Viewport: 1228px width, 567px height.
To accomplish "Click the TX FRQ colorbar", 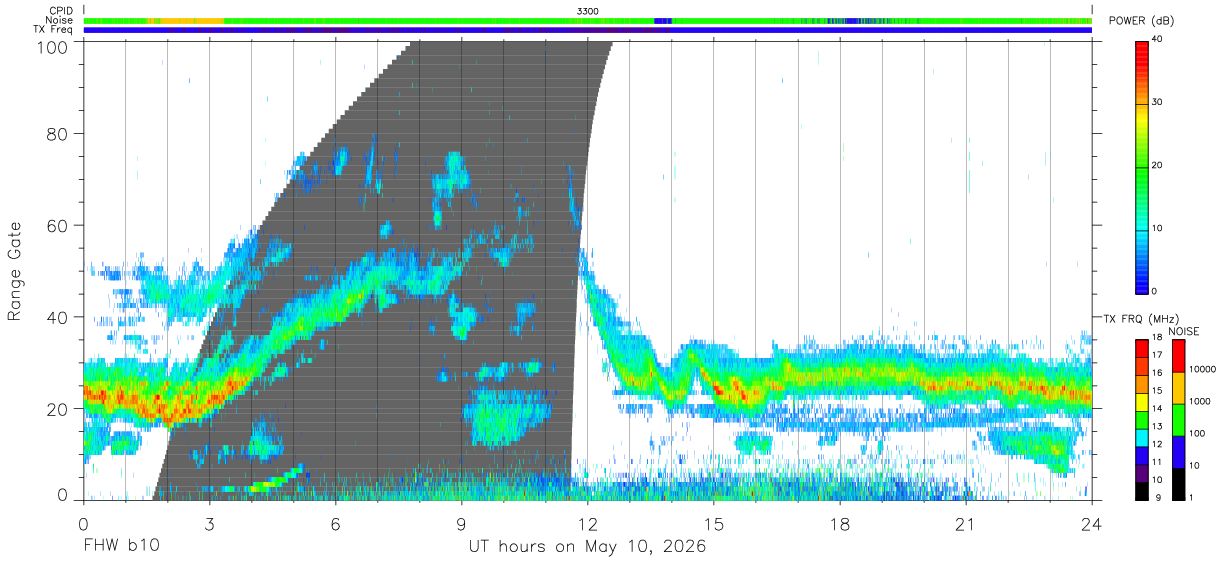I will pos(1142,419).
